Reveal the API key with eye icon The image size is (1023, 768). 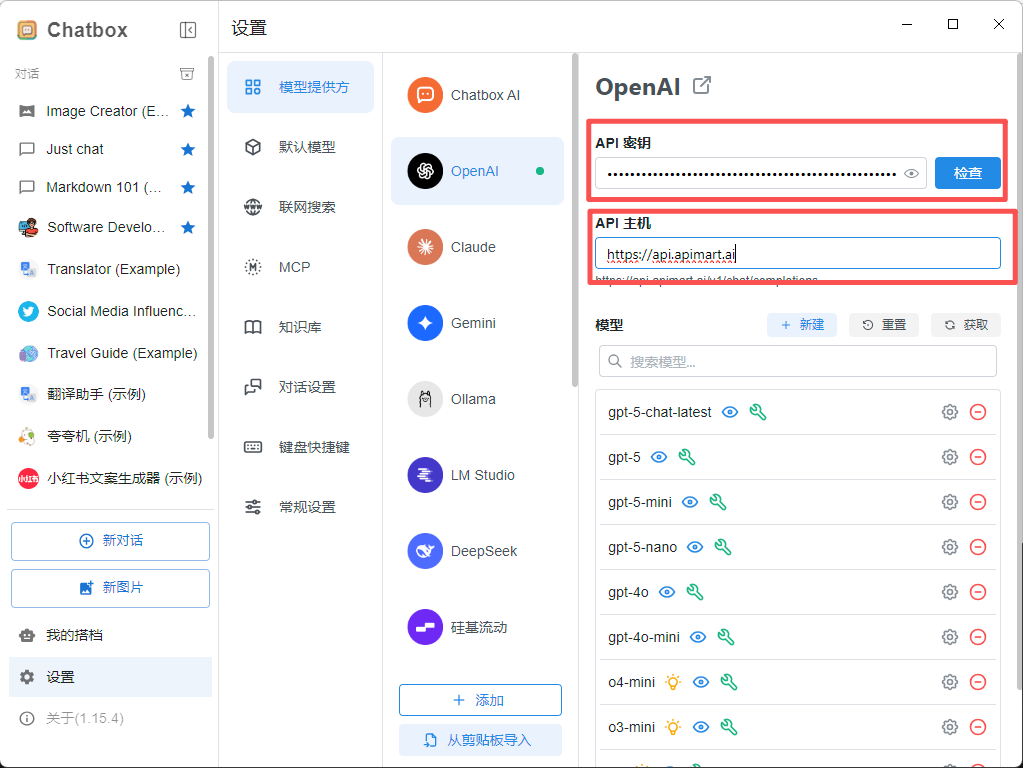[x=911, y=173]
